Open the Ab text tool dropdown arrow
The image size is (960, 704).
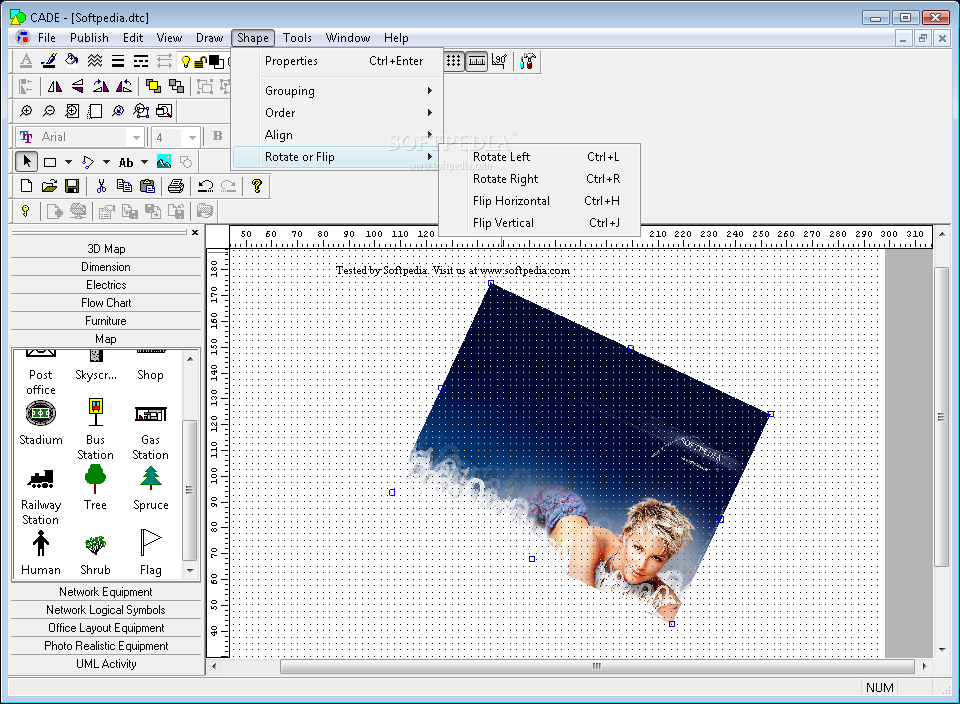(x=144, y=162)
